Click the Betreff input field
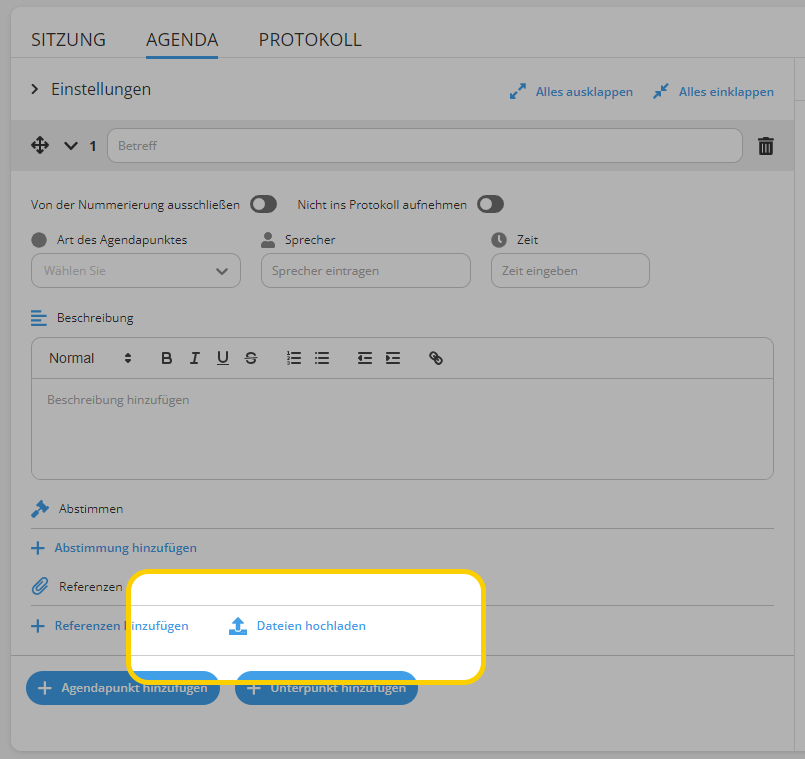The image size is (805, 759). pyautogui.click(x=425, y=146)
